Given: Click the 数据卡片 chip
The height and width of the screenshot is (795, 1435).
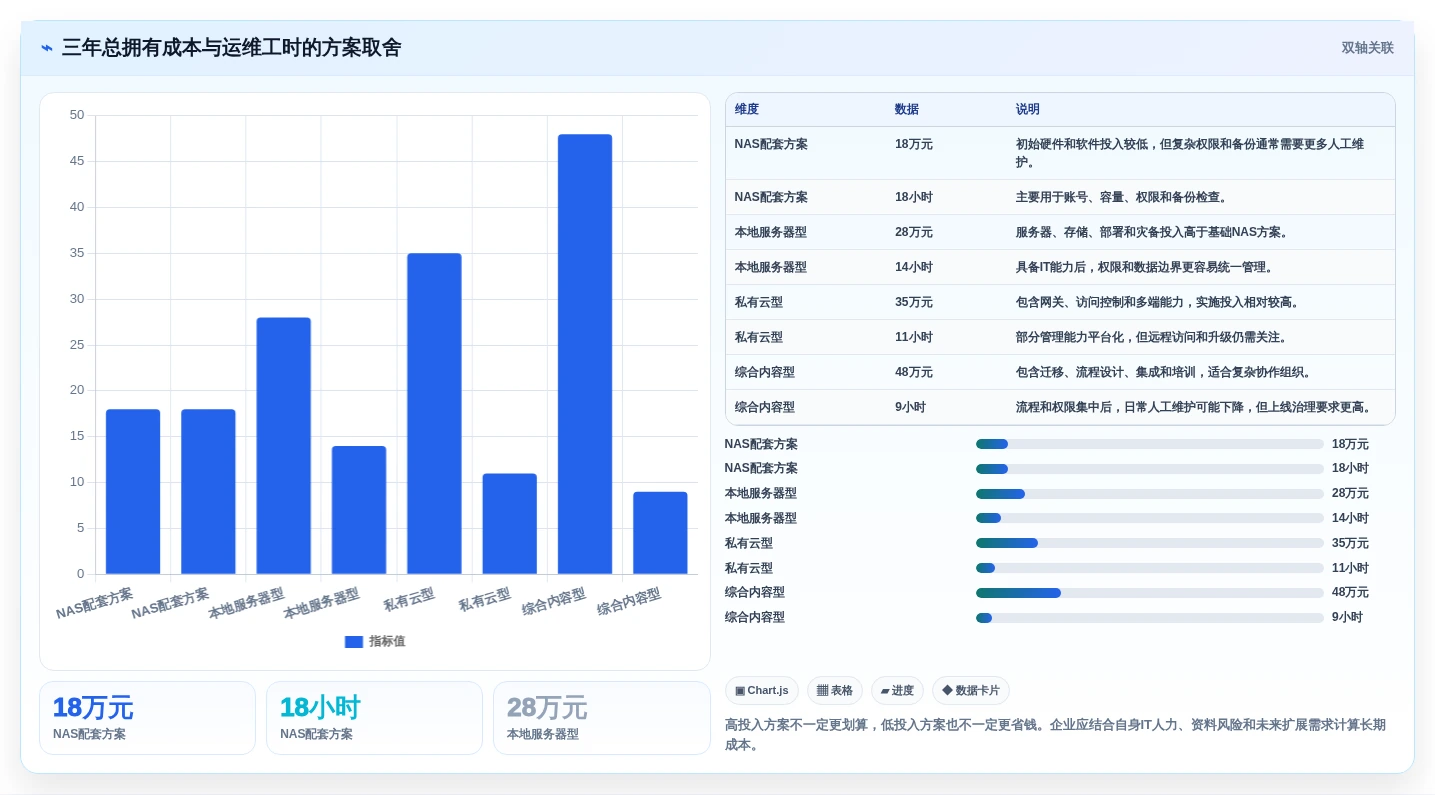Looking at the screenshot, I should (x=970, y=691).
